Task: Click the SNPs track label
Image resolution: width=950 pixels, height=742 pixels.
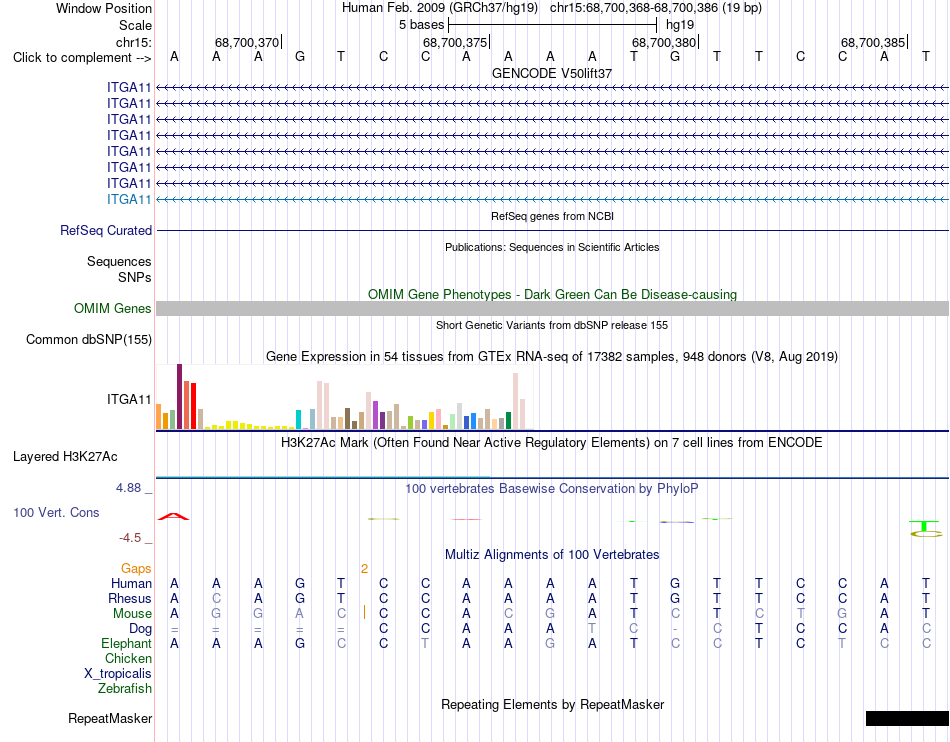Action: pyautogui.click(x=135, y=277)
